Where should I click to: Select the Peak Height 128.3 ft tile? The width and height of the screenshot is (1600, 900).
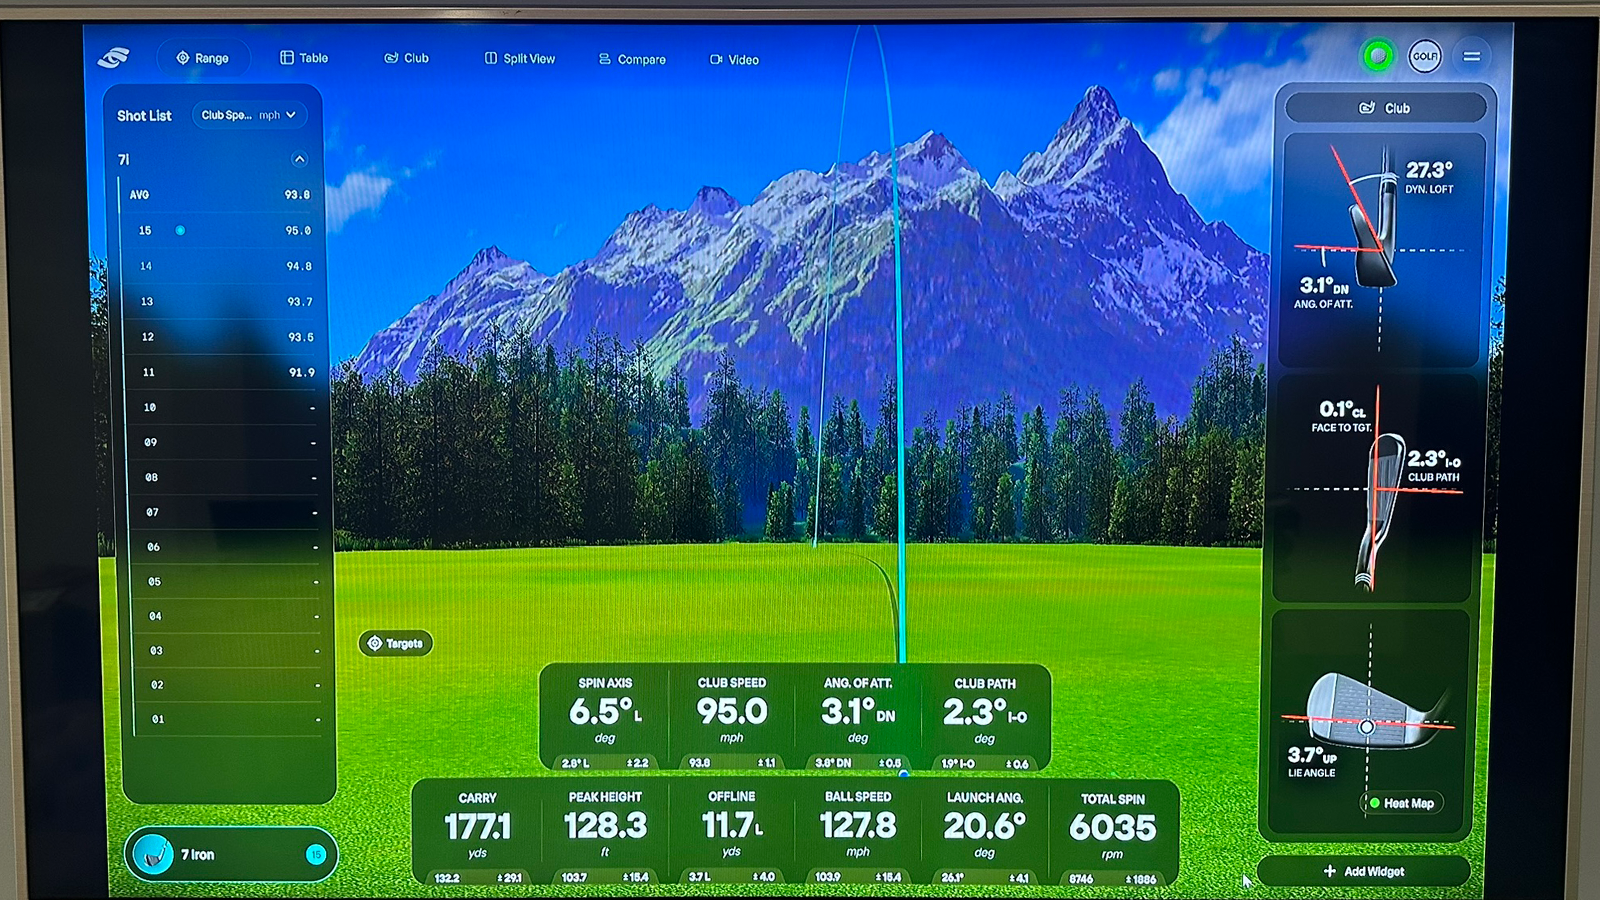(x=605, y=833)
